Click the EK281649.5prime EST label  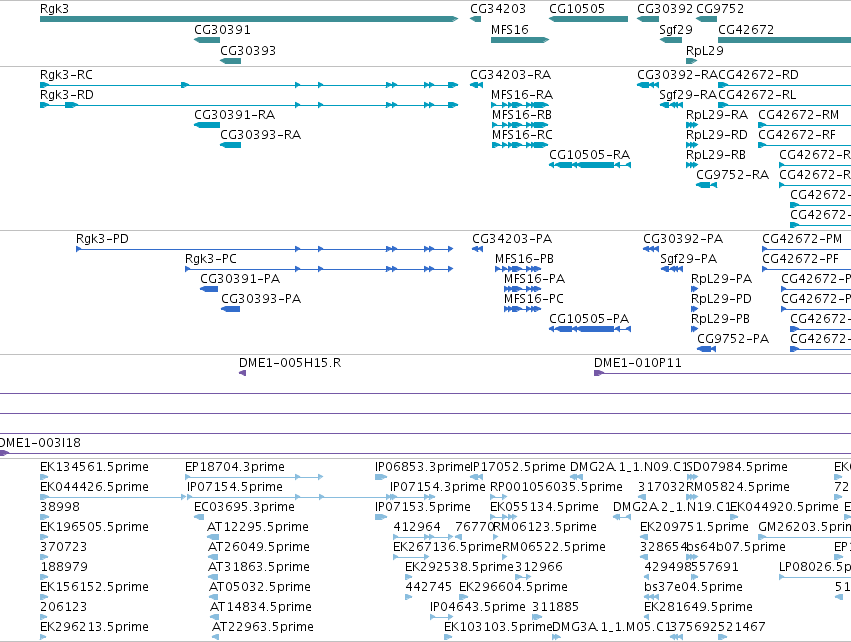coord(698,607)
